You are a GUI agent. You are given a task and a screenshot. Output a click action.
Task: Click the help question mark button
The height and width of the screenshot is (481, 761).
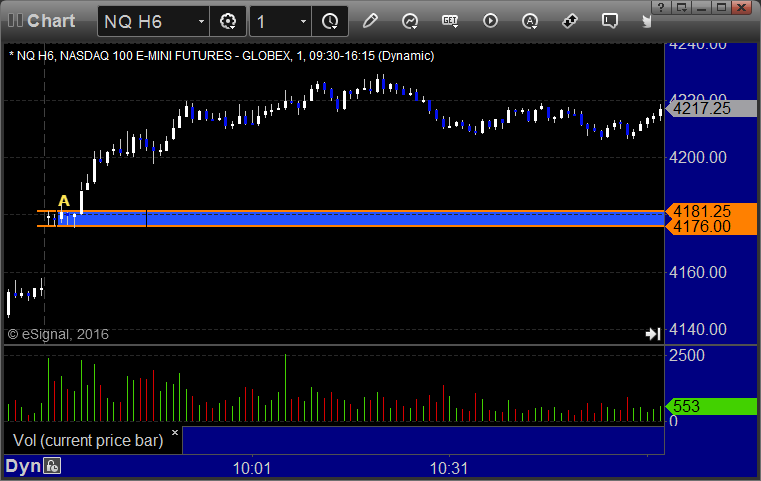(661, 7)
